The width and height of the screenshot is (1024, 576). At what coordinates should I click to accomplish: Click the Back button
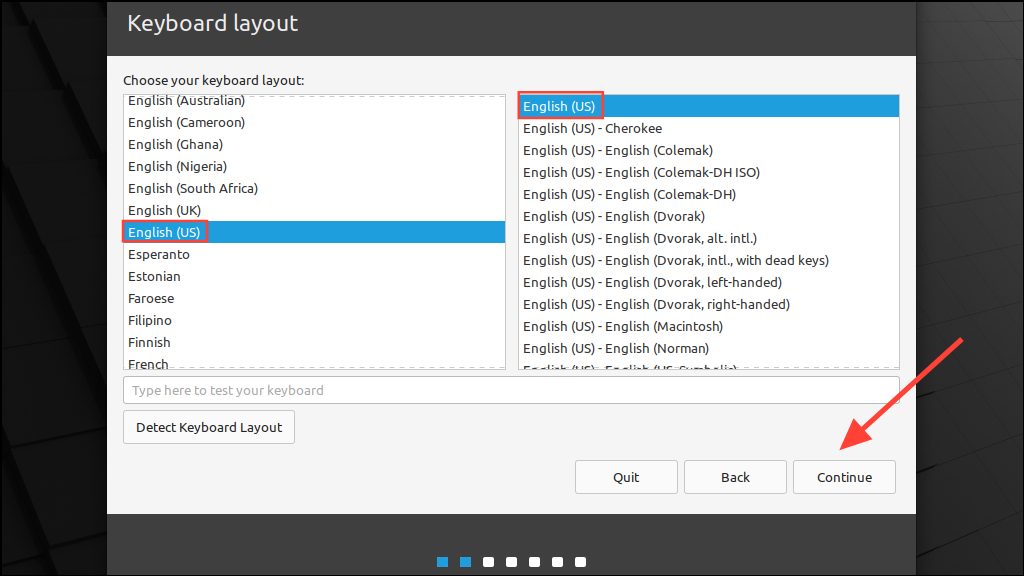tap(735, 477)
